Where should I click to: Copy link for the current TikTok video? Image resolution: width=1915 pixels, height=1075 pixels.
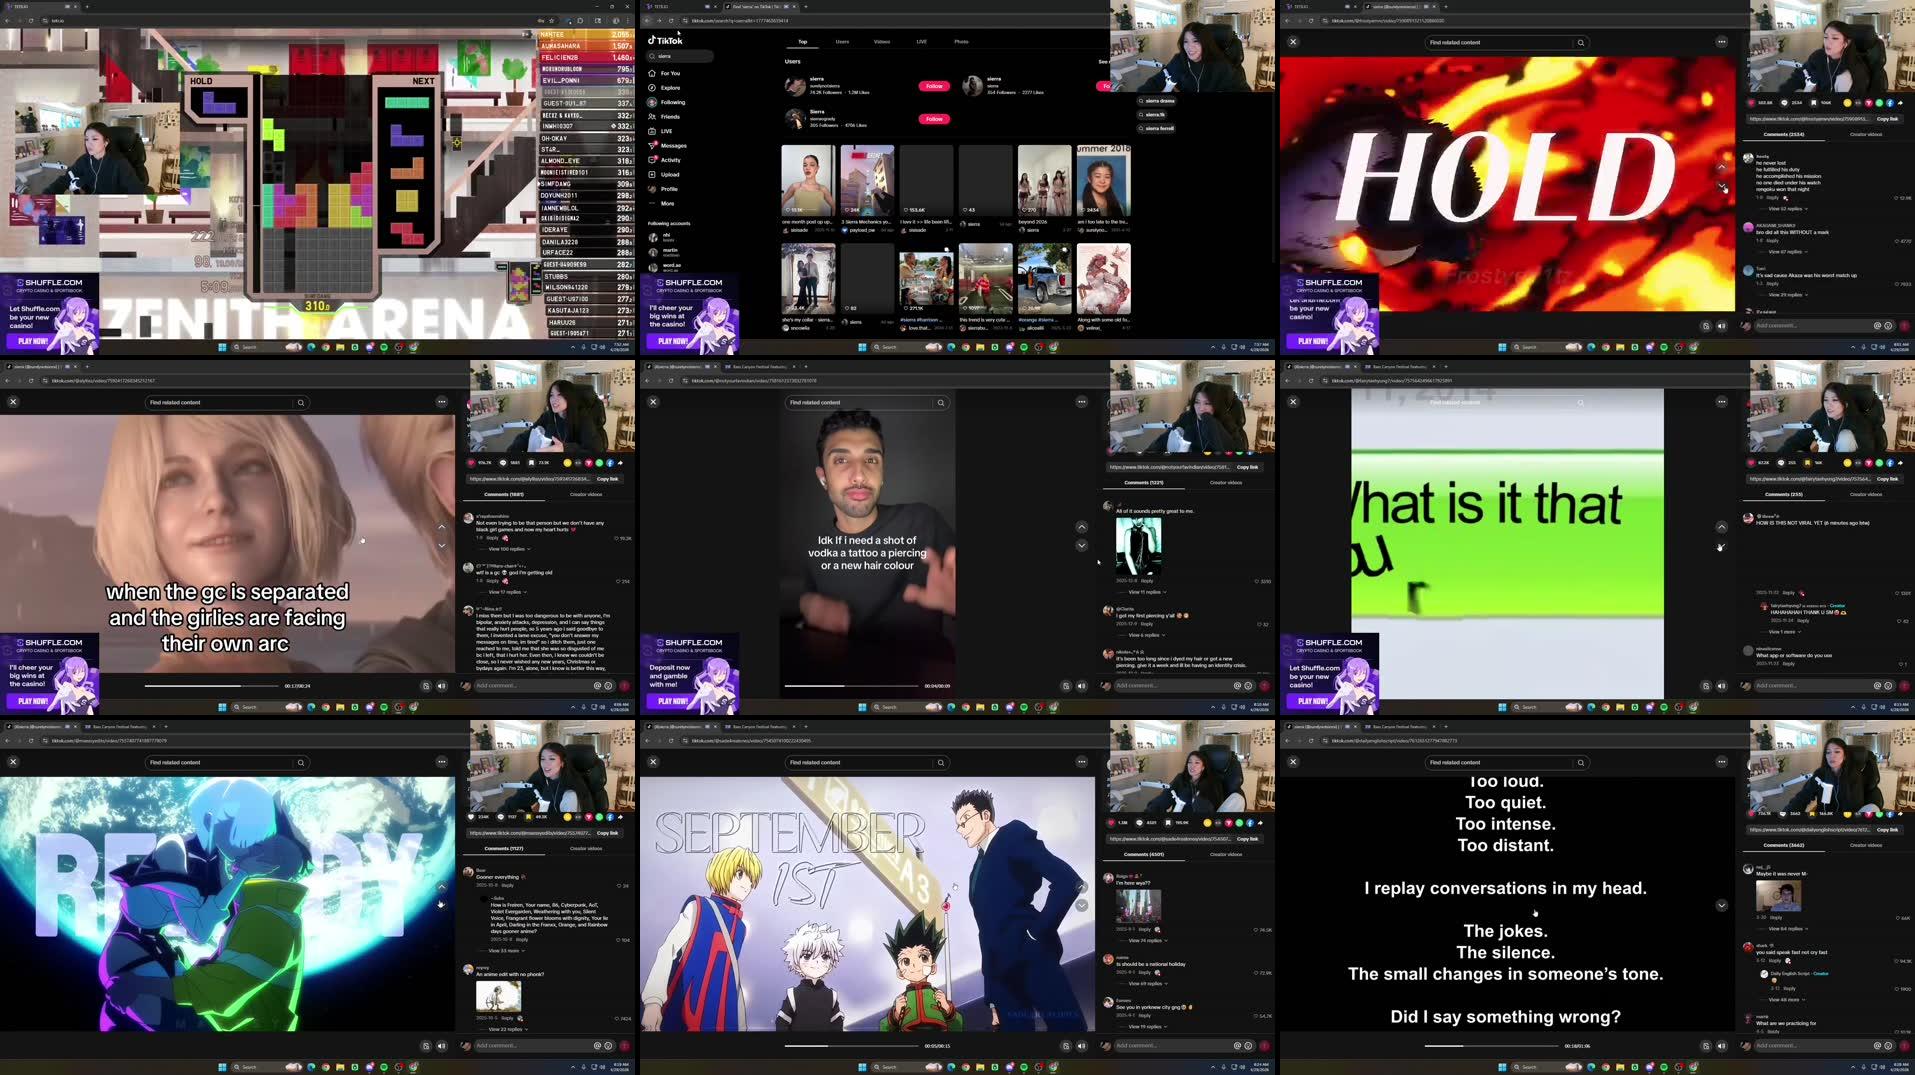(x=1248, y=466)
